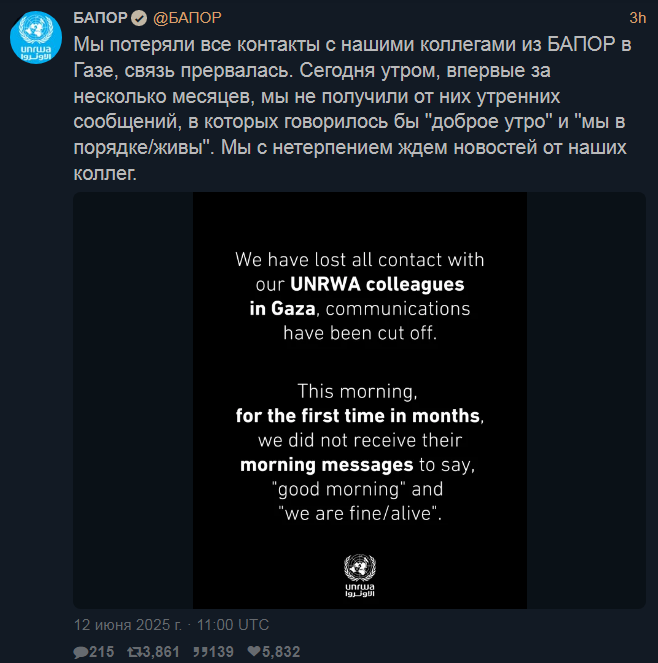Open the 12 июня 2025 г. date link
This screenshot has width=658, height=663.
(x=128, y=625)
